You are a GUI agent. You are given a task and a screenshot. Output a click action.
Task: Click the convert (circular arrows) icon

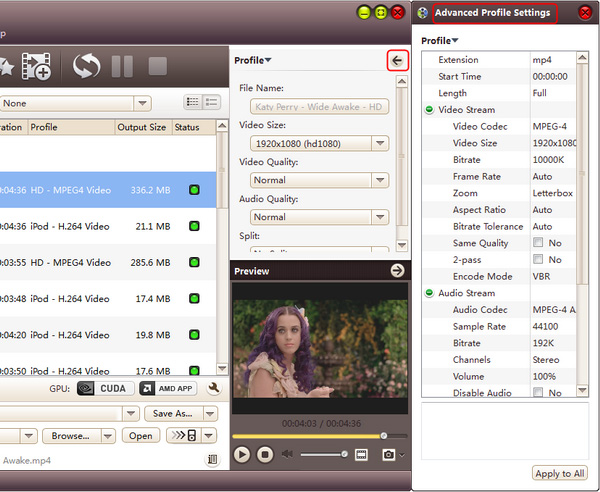coord(86,67)
